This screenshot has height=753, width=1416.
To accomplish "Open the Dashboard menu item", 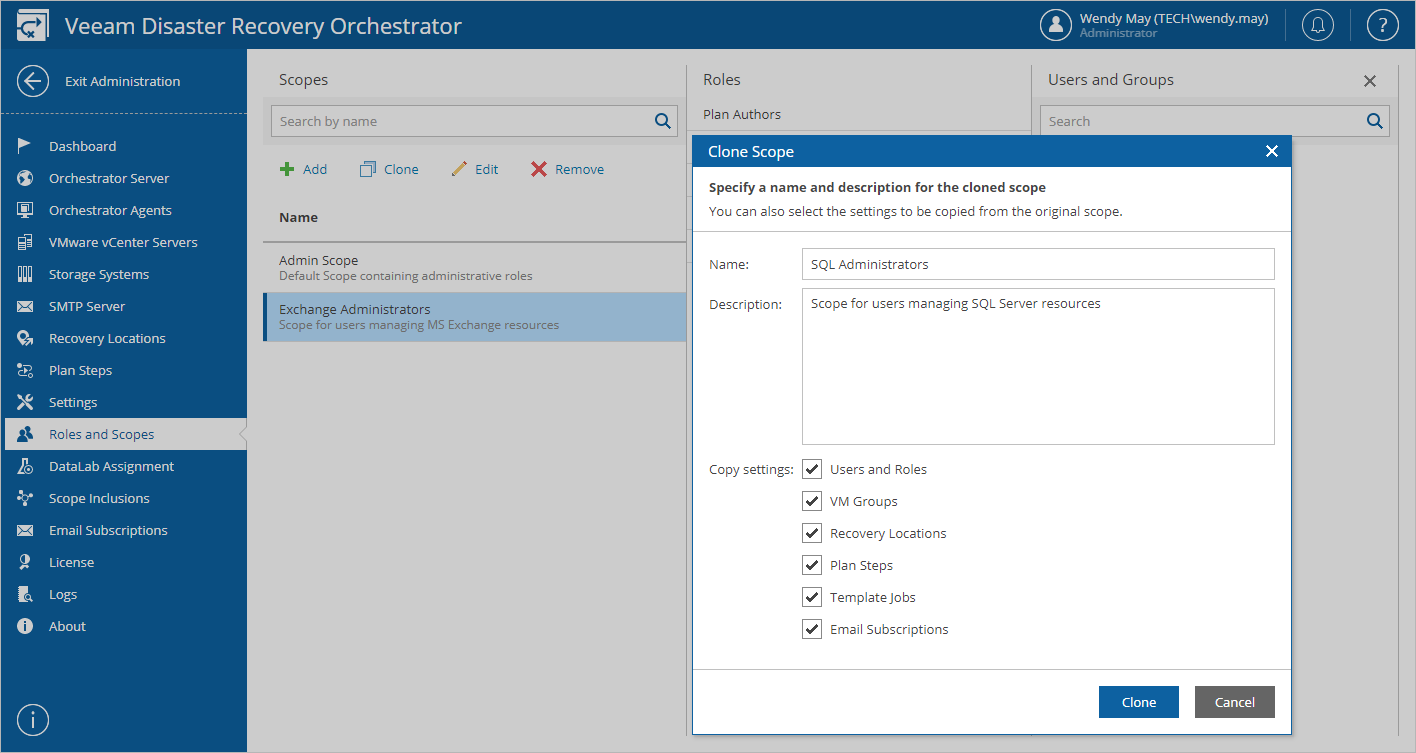I will tap(124, 146).
